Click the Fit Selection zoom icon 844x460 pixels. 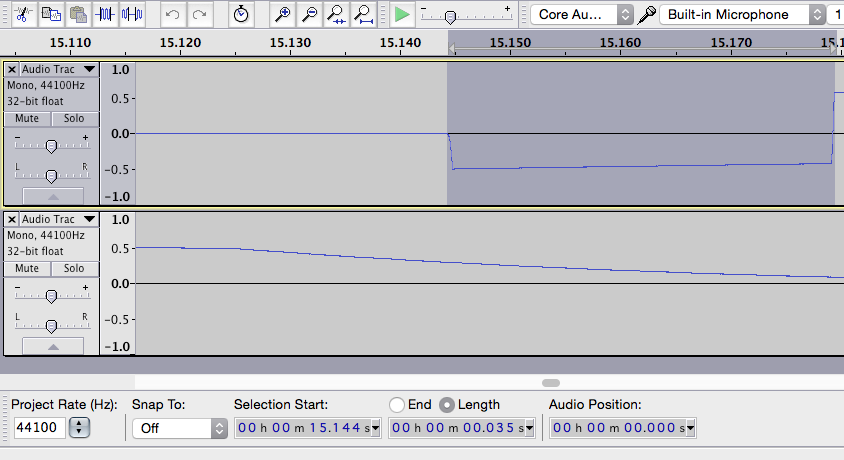pyautogui.click(x=337, y=14)
